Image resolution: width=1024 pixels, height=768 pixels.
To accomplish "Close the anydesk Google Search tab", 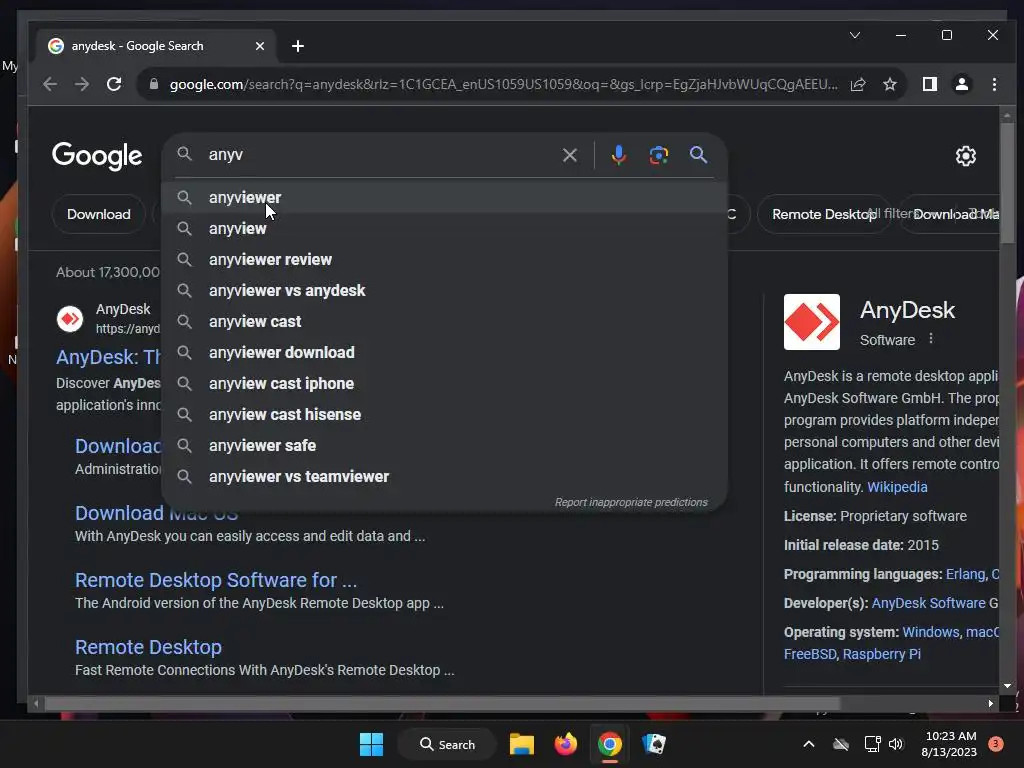I will [260, 46].
